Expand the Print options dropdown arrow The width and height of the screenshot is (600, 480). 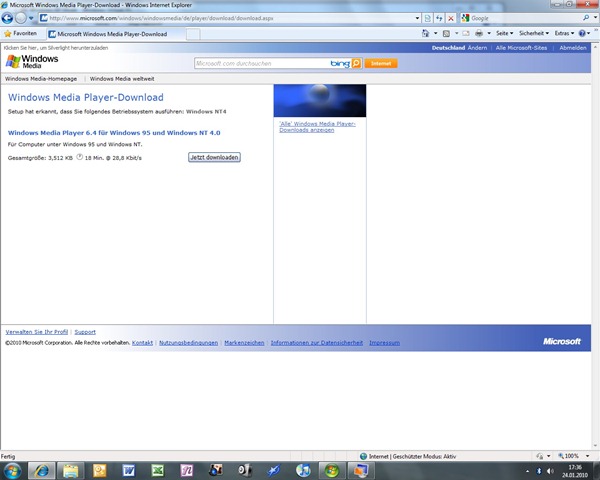(489, 33)
